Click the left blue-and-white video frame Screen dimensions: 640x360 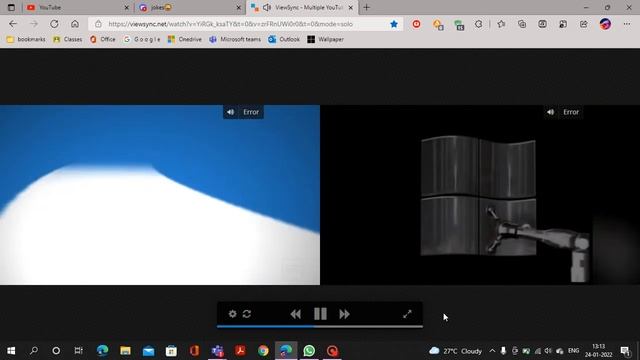click(160, 195)
